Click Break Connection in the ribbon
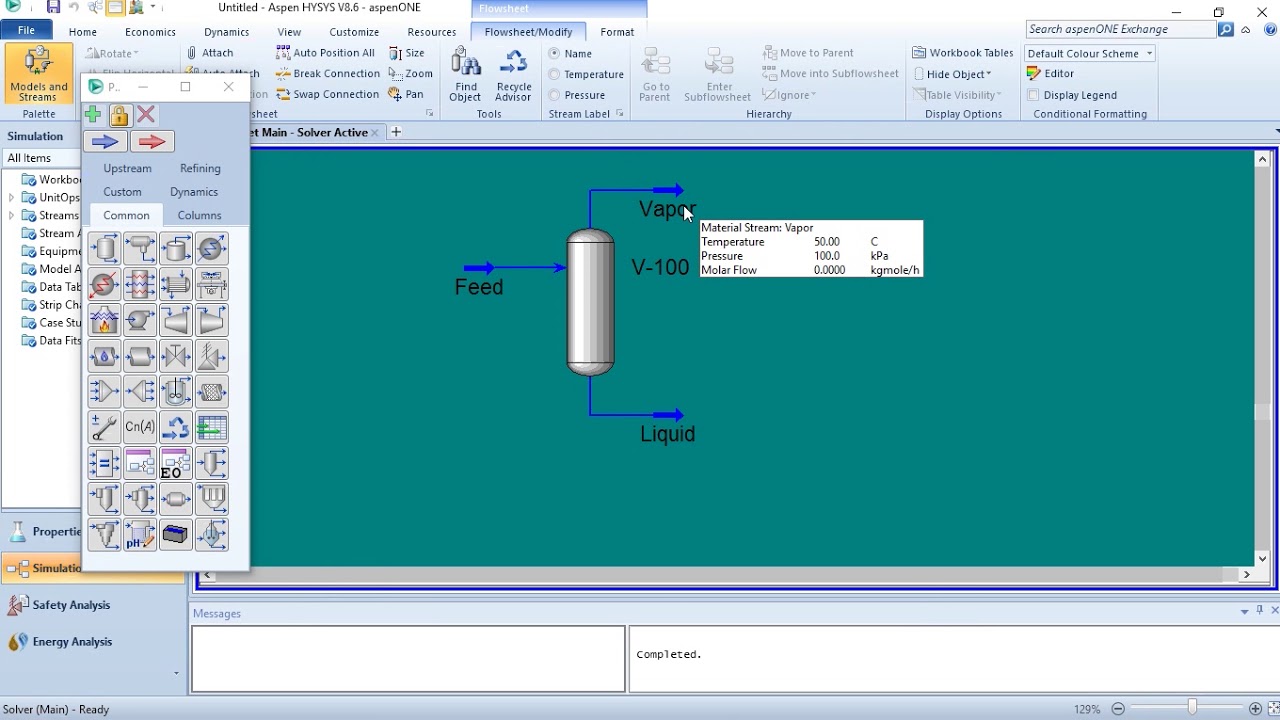1280x720 pixels. coord(328,74)
